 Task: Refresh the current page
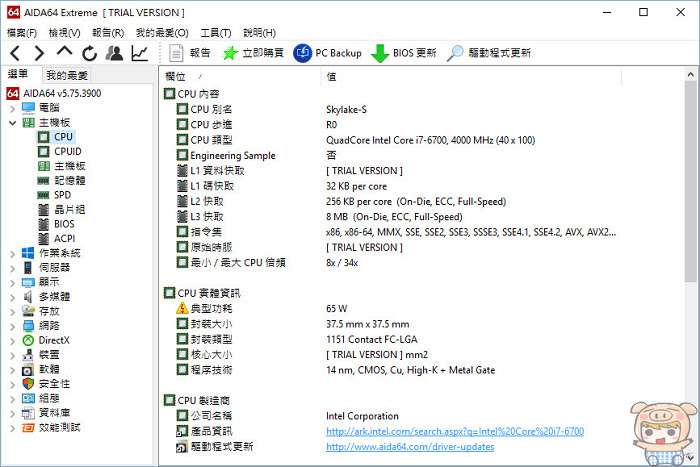(x=89, y=54)
